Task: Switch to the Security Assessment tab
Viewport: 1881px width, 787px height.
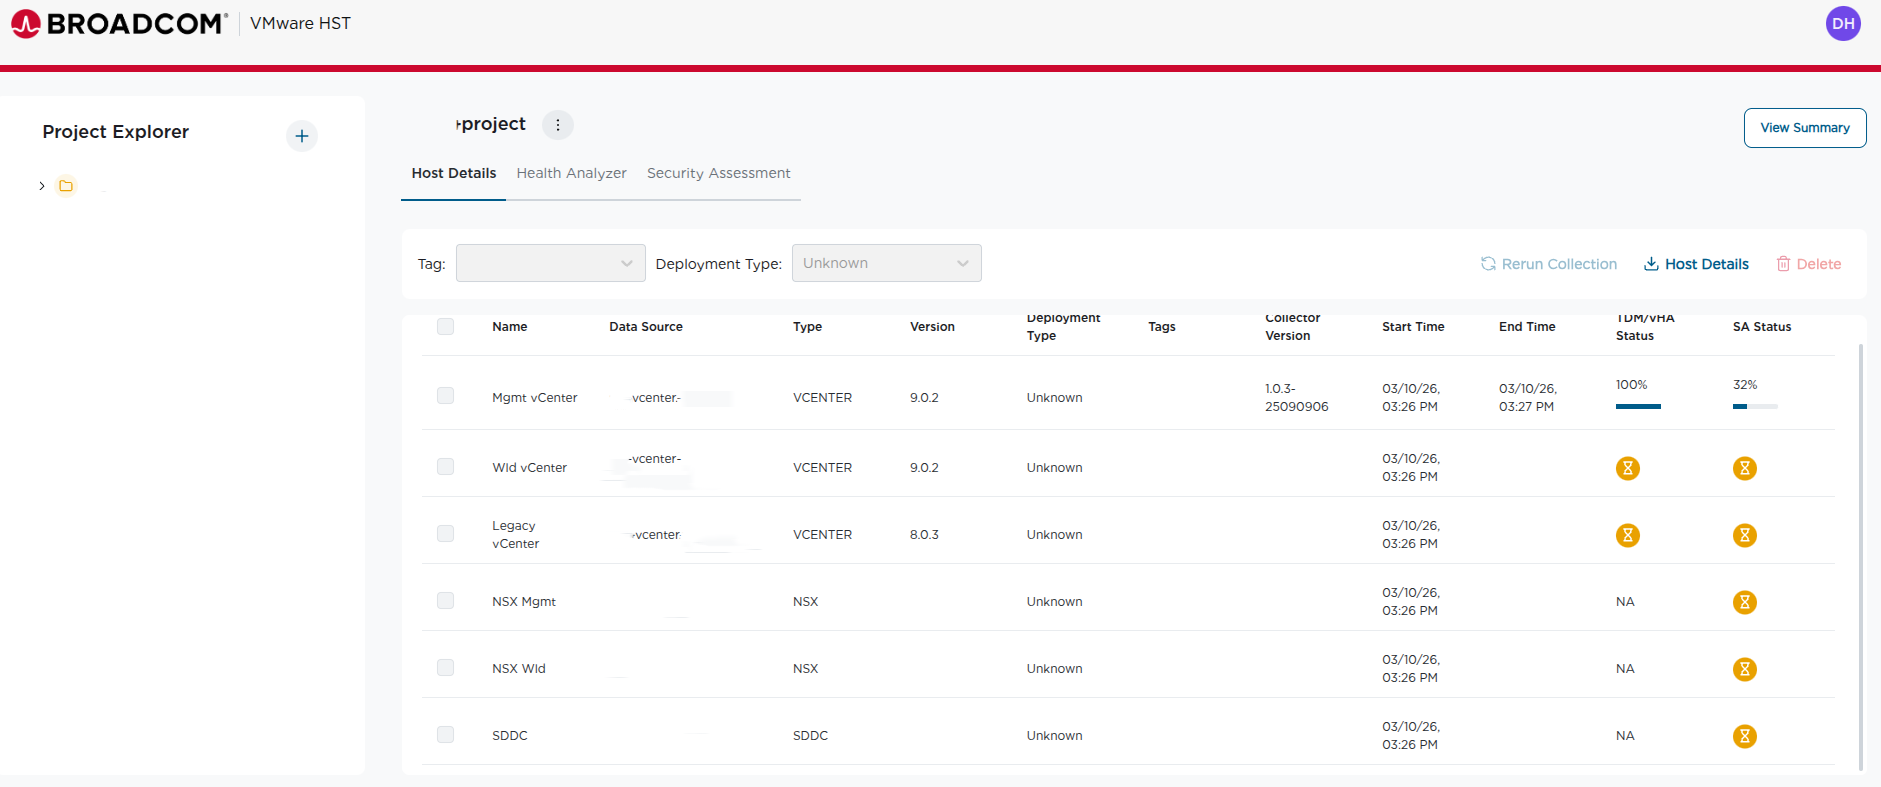Action: [718, 173]
